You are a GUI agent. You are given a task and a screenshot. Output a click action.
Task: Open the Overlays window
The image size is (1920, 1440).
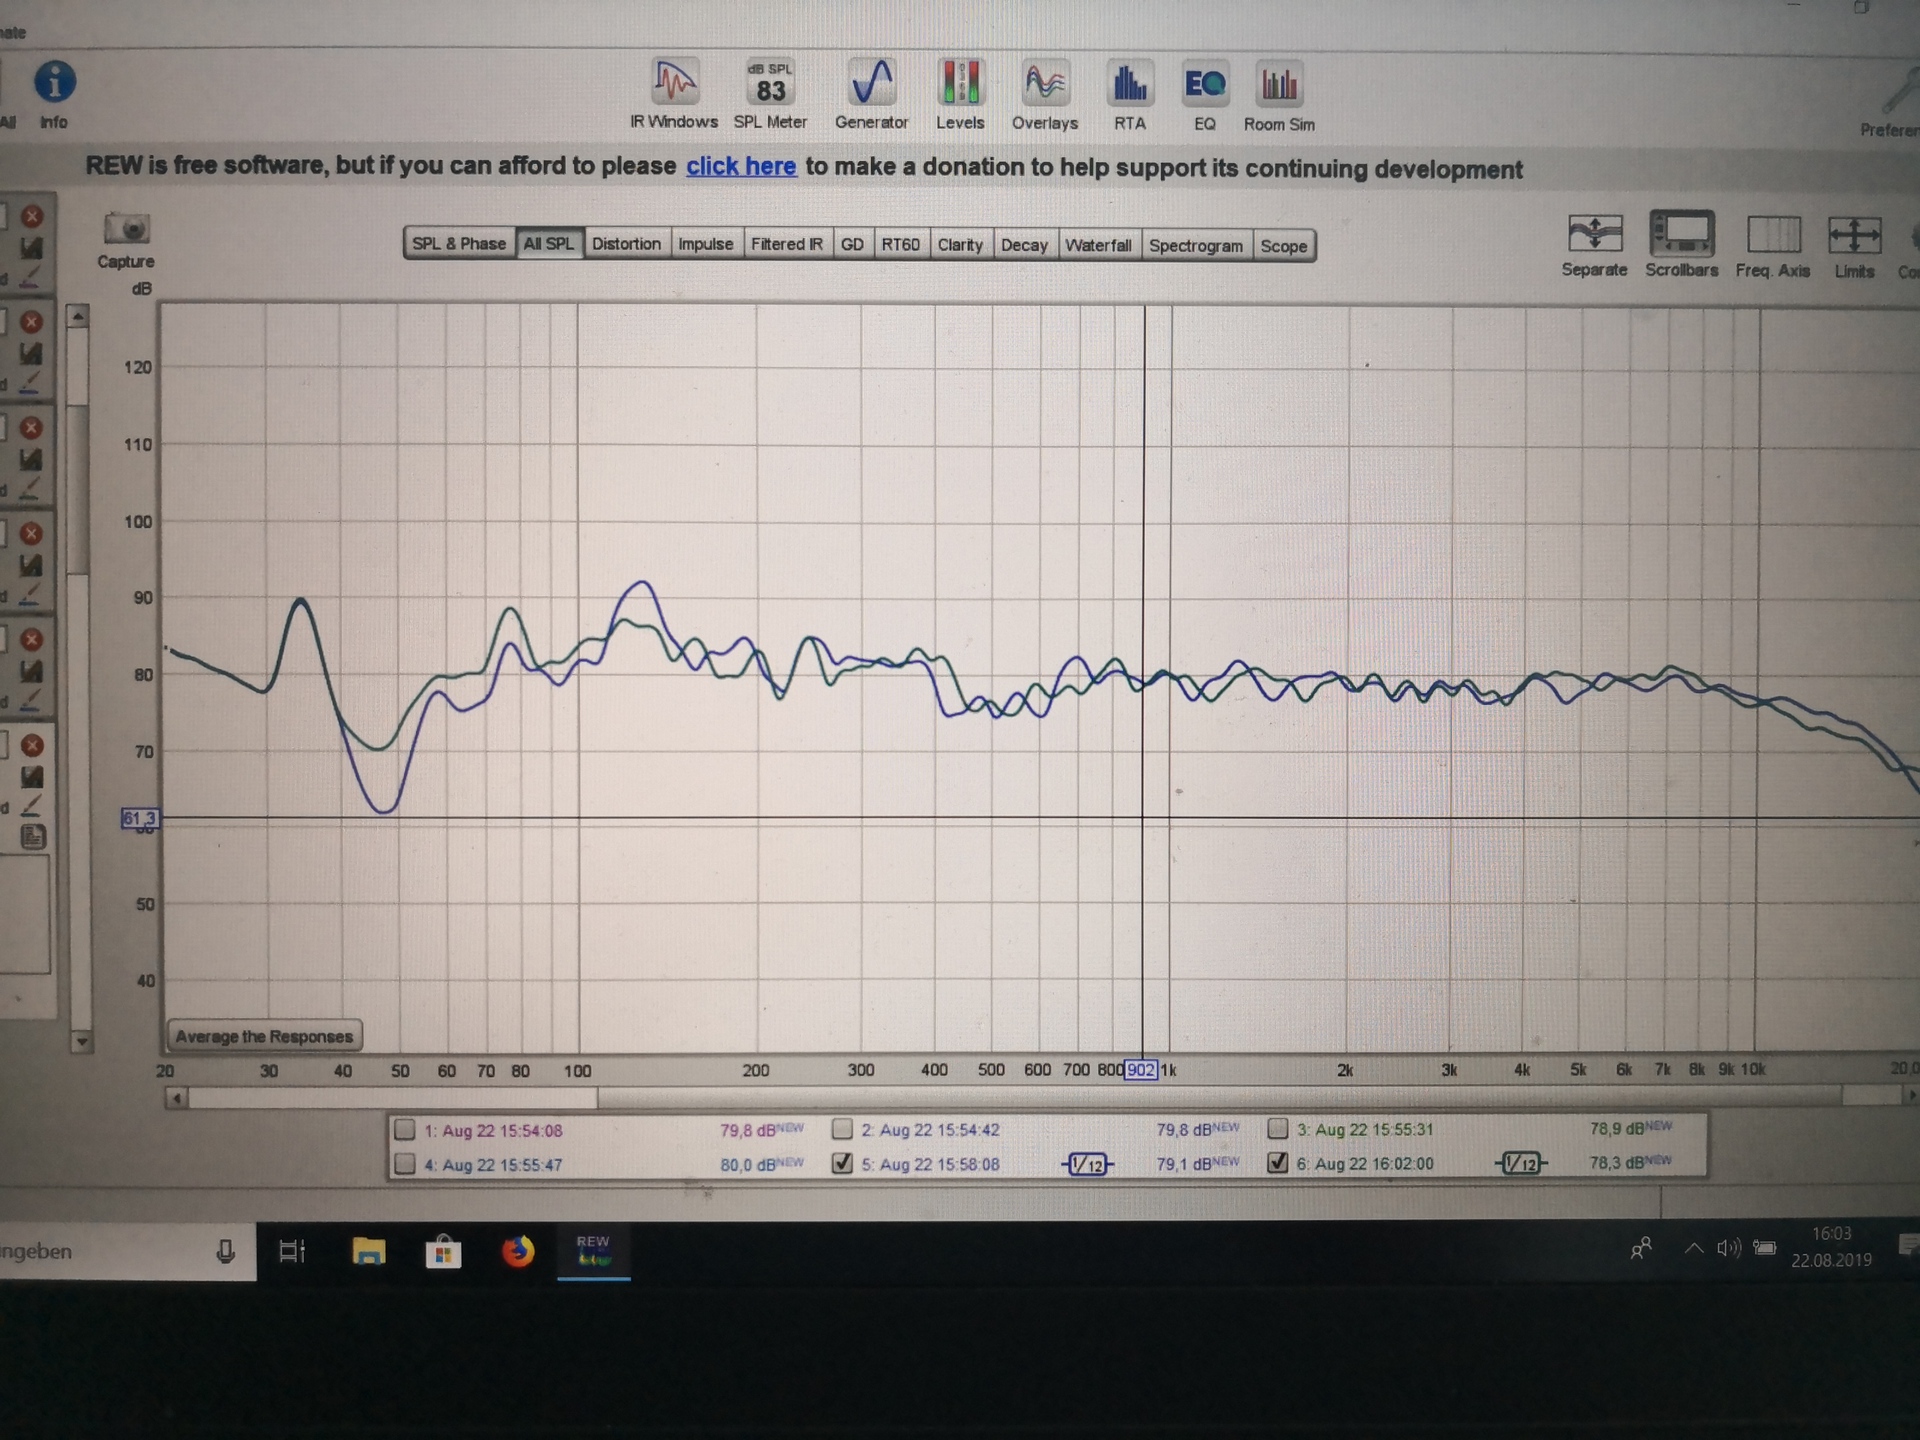(1045, 94)
